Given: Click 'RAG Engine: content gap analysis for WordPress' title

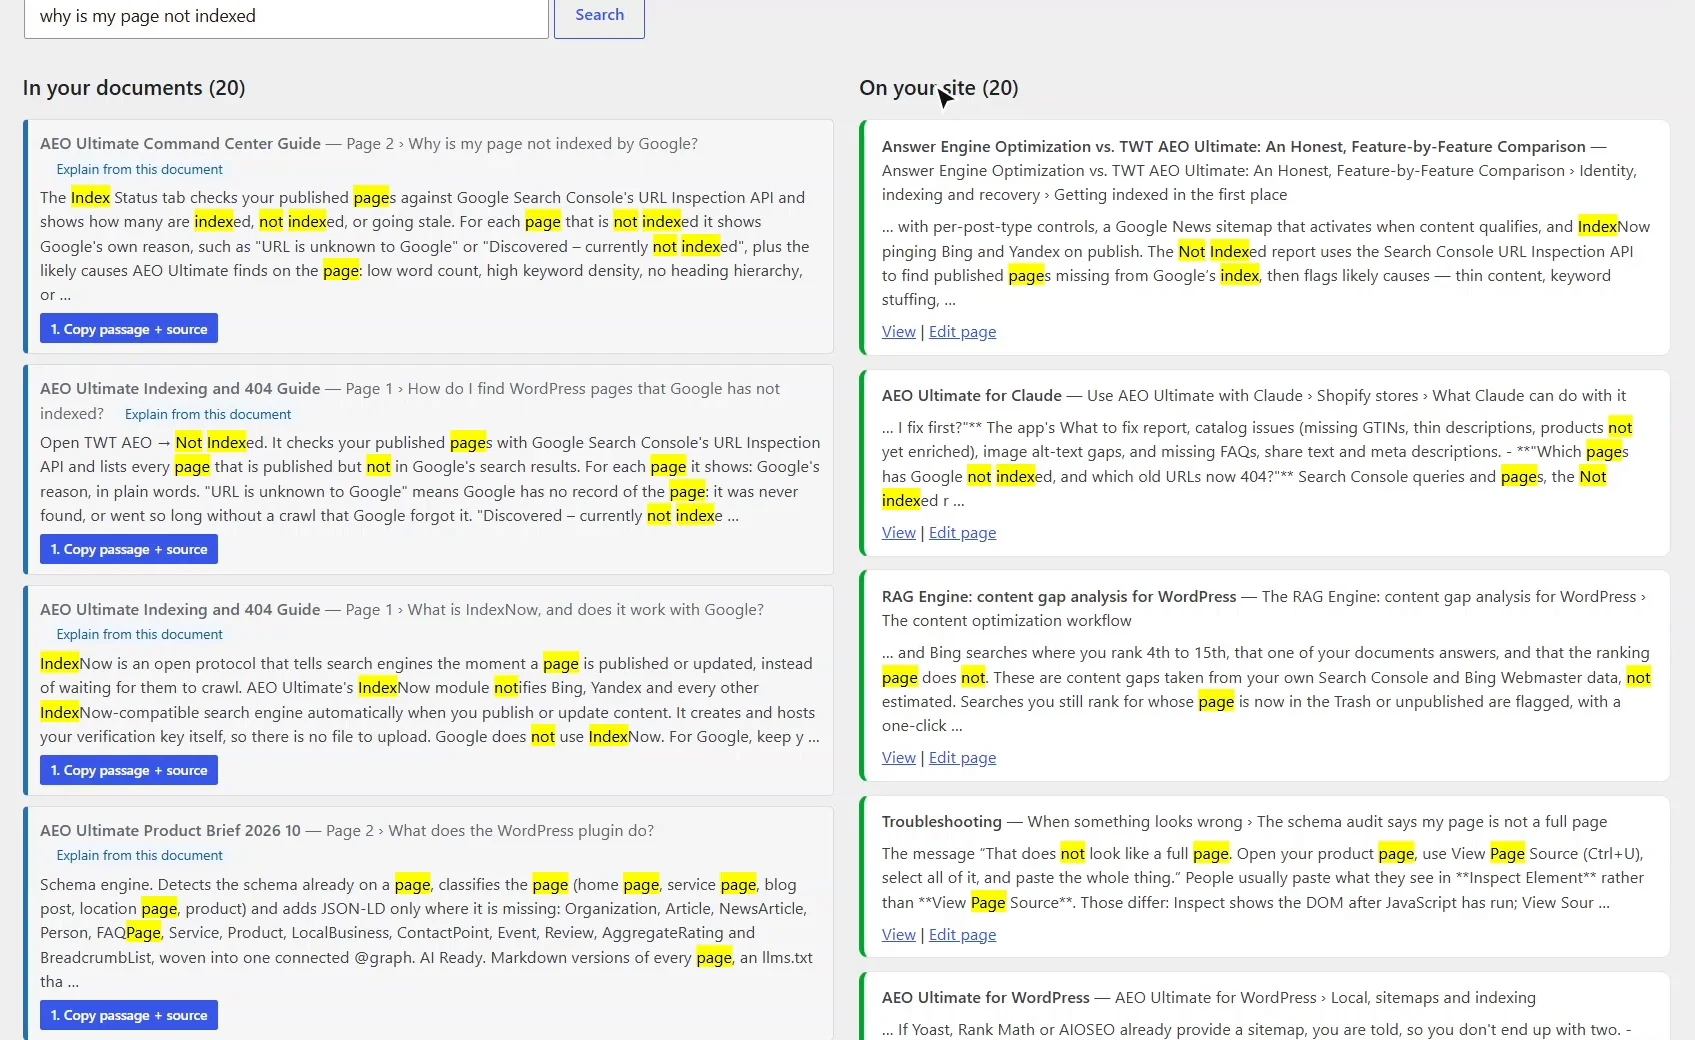Looking at the screenshot, I should point(1059,597).
